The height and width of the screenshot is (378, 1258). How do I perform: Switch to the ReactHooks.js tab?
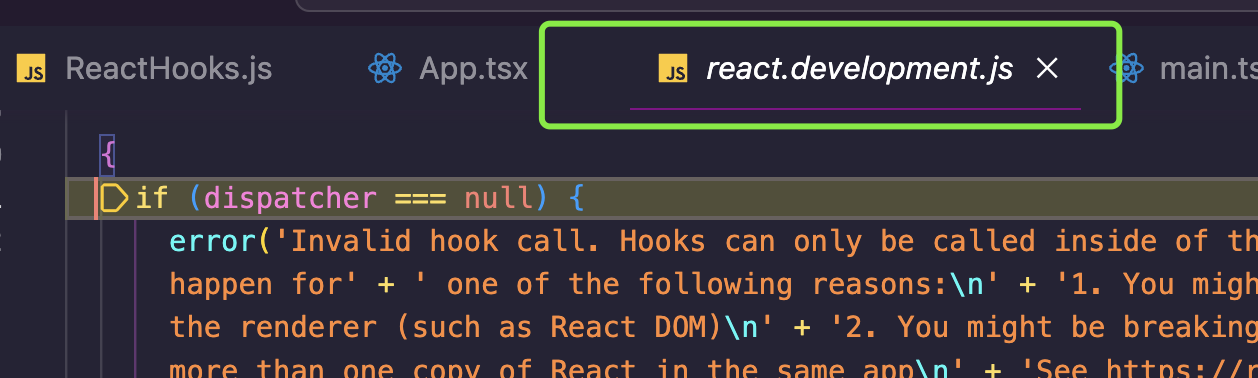pos(144,69)
